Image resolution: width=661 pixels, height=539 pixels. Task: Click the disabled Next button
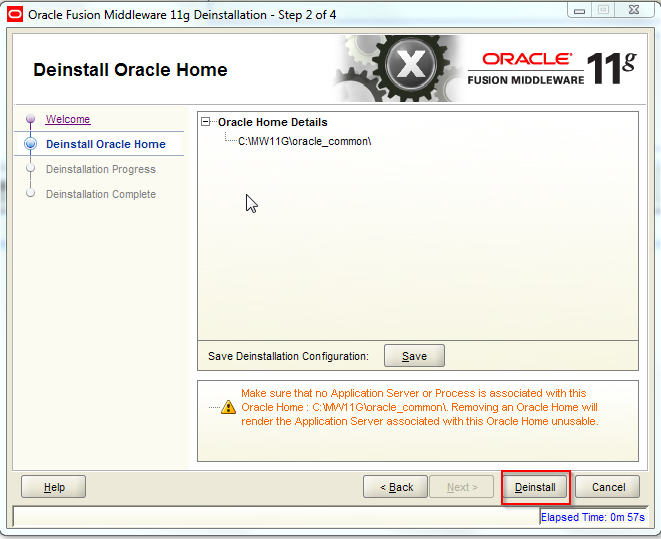coord(462,487)
